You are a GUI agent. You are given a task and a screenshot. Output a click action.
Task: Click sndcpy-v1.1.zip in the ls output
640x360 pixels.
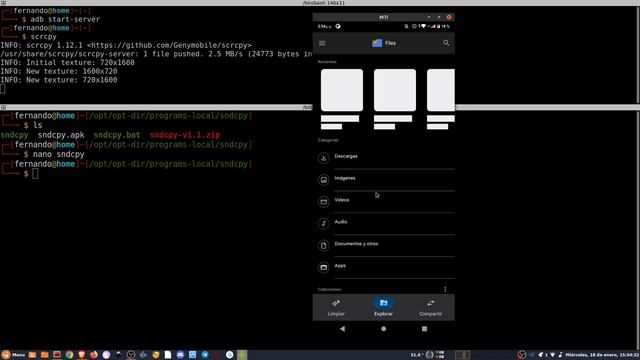coord(184,135)
